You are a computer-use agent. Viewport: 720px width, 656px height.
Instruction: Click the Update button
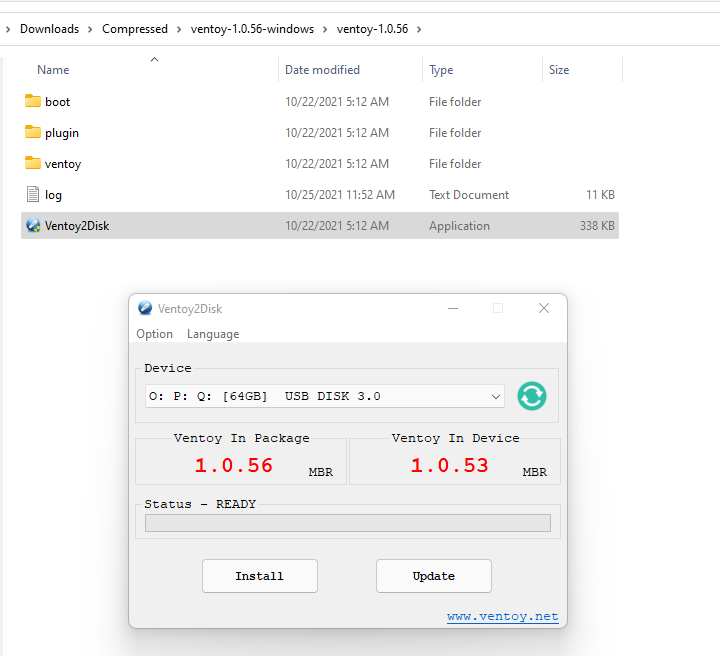434,576
